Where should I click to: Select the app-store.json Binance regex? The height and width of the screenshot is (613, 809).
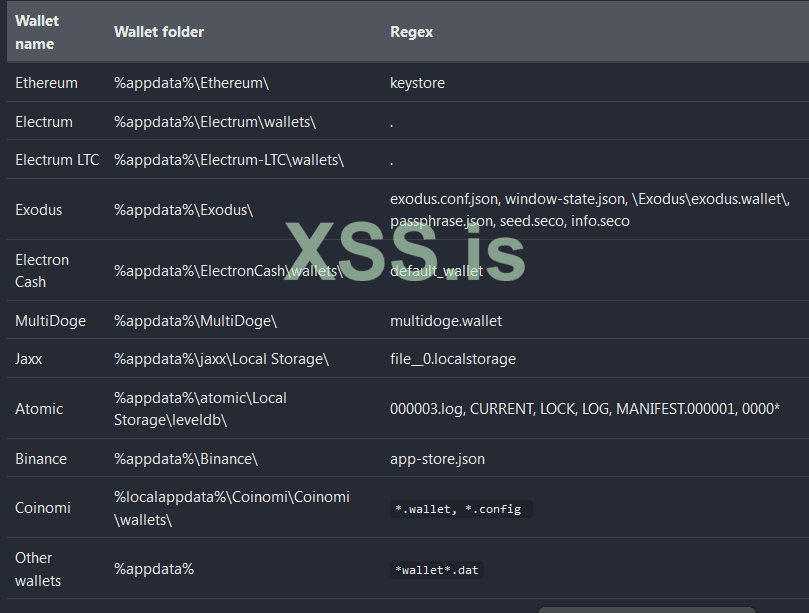click(437, 459)
